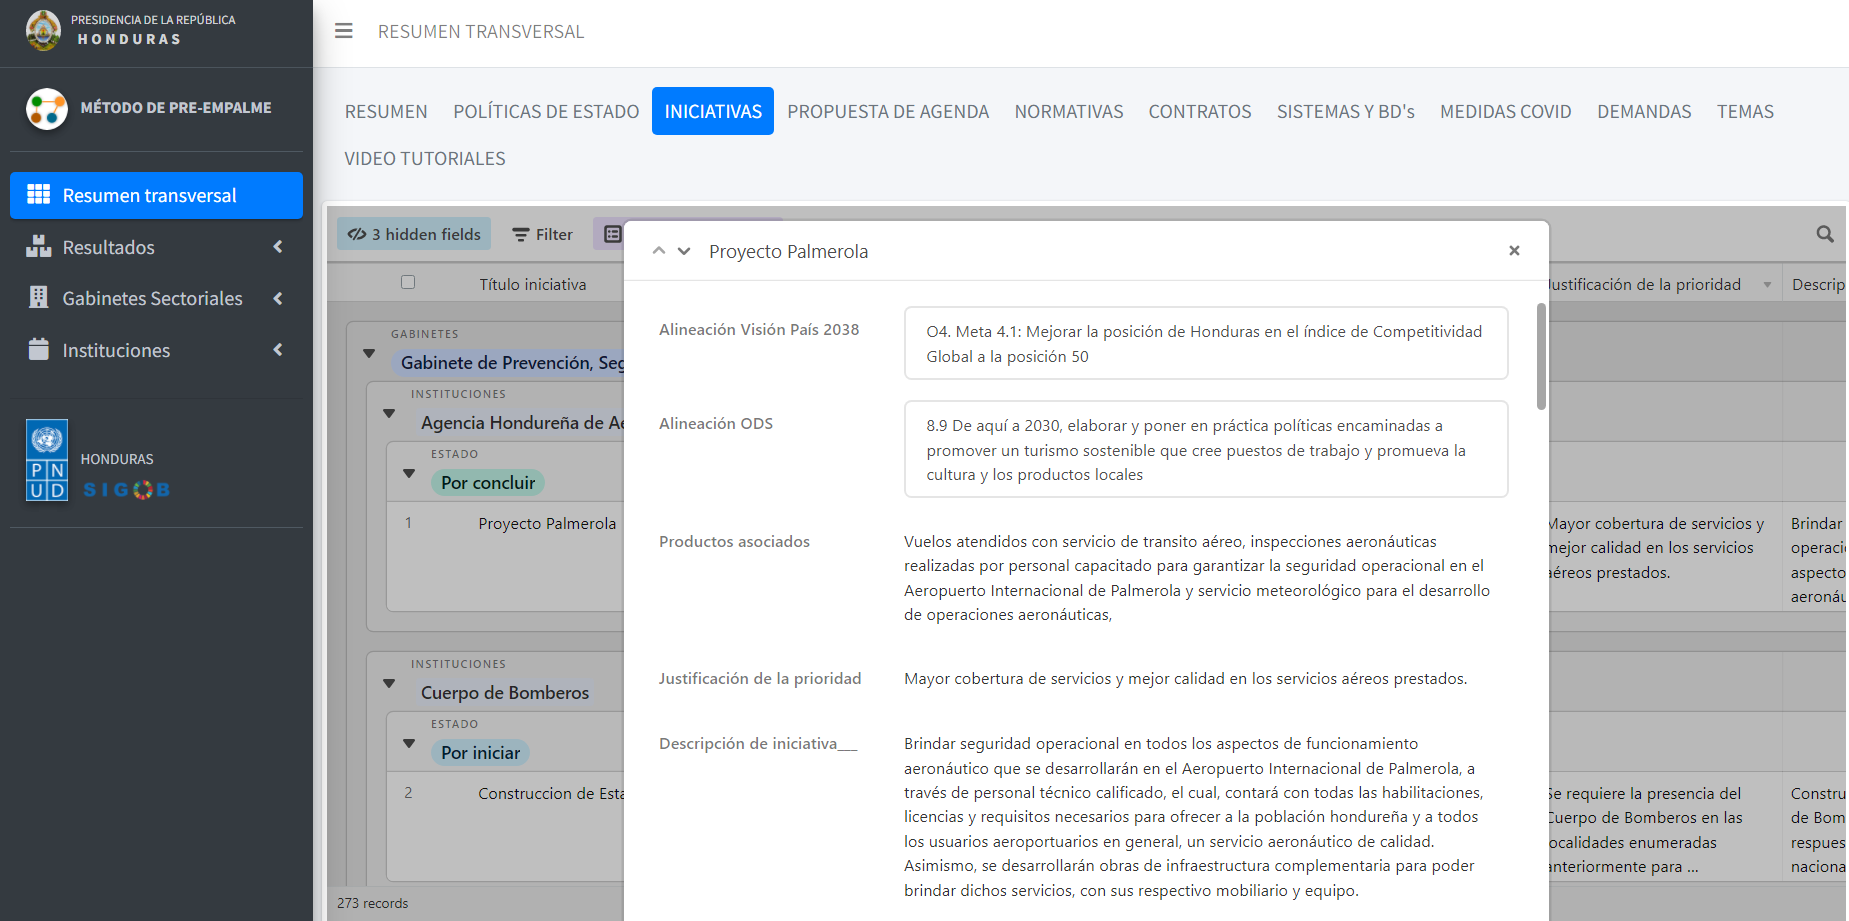Collapse the Por concluir estado group
This screenshot has height=921, width=1849.
click(x=409, y=473)
